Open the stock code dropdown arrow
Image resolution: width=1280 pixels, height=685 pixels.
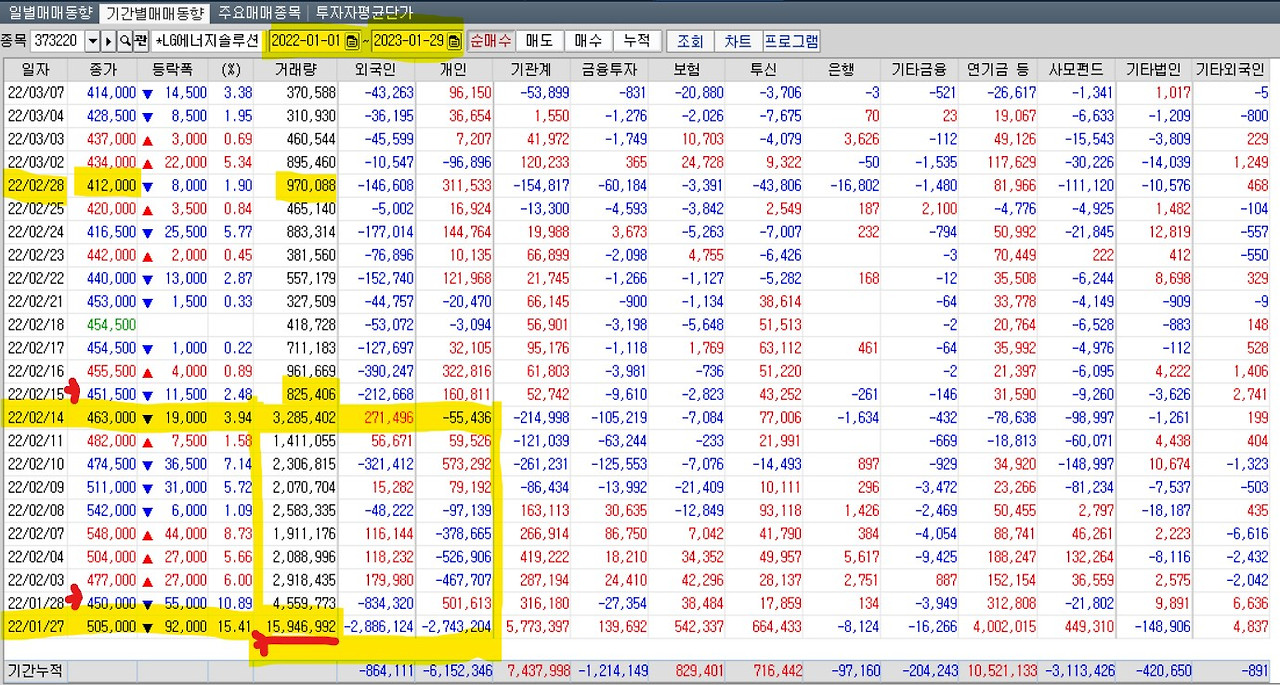click(x=92, y=41)
